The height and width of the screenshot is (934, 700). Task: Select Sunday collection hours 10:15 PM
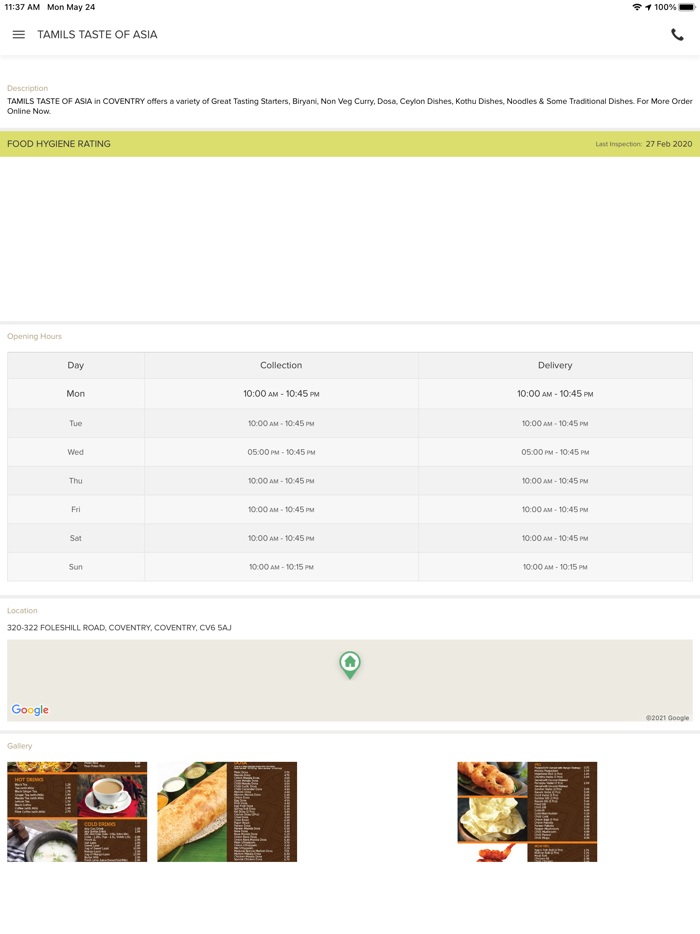pyautogui.click(x=281, y=566)
